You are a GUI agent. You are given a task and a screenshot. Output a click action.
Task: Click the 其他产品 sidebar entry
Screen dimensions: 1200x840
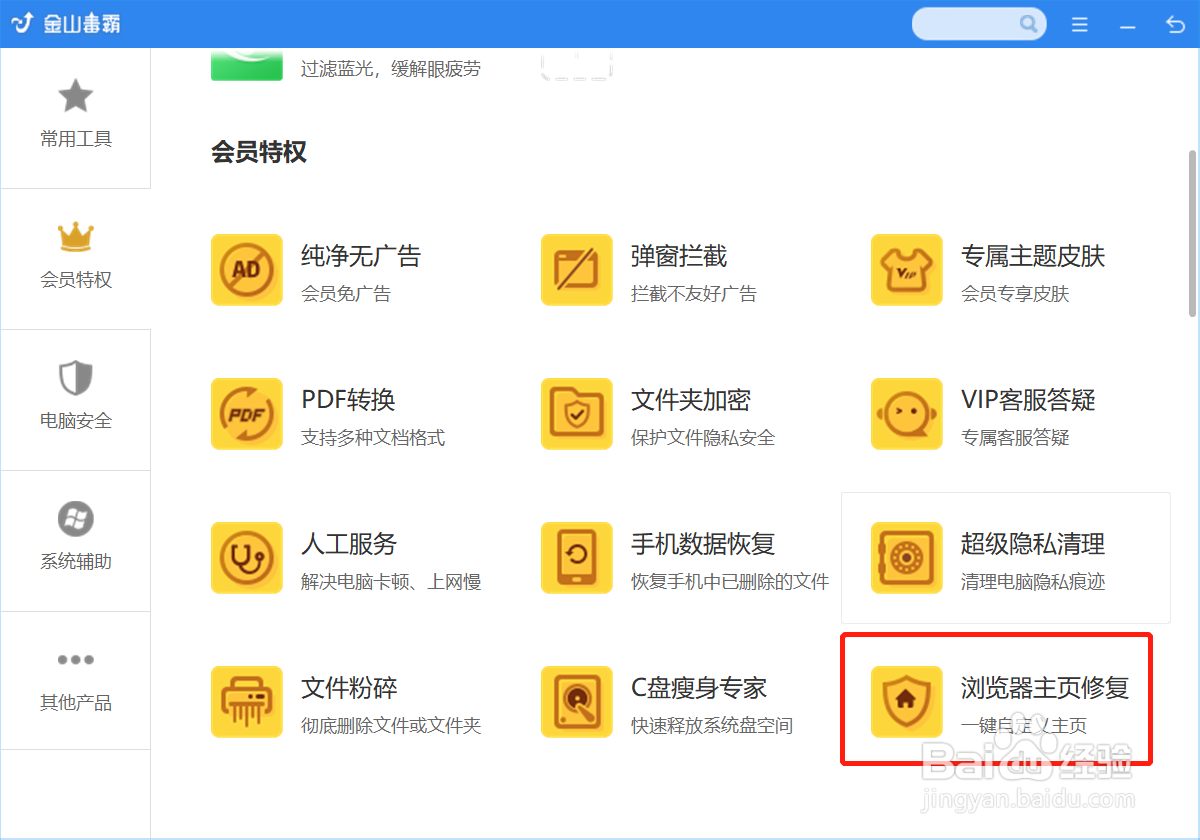pyautogui.click(x=75, y=681)
